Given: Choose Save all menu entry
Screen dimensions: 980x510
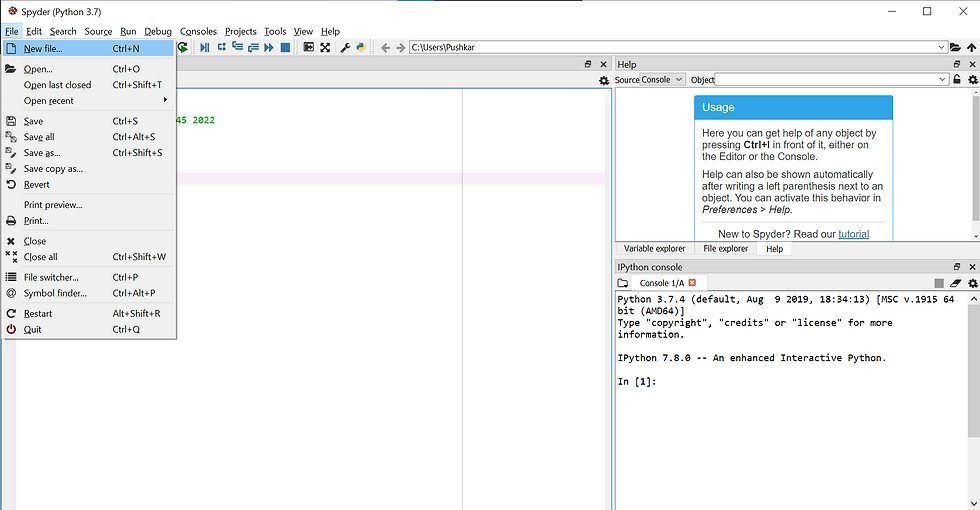Looking at the screenshot, I should (x=89, y=137).
